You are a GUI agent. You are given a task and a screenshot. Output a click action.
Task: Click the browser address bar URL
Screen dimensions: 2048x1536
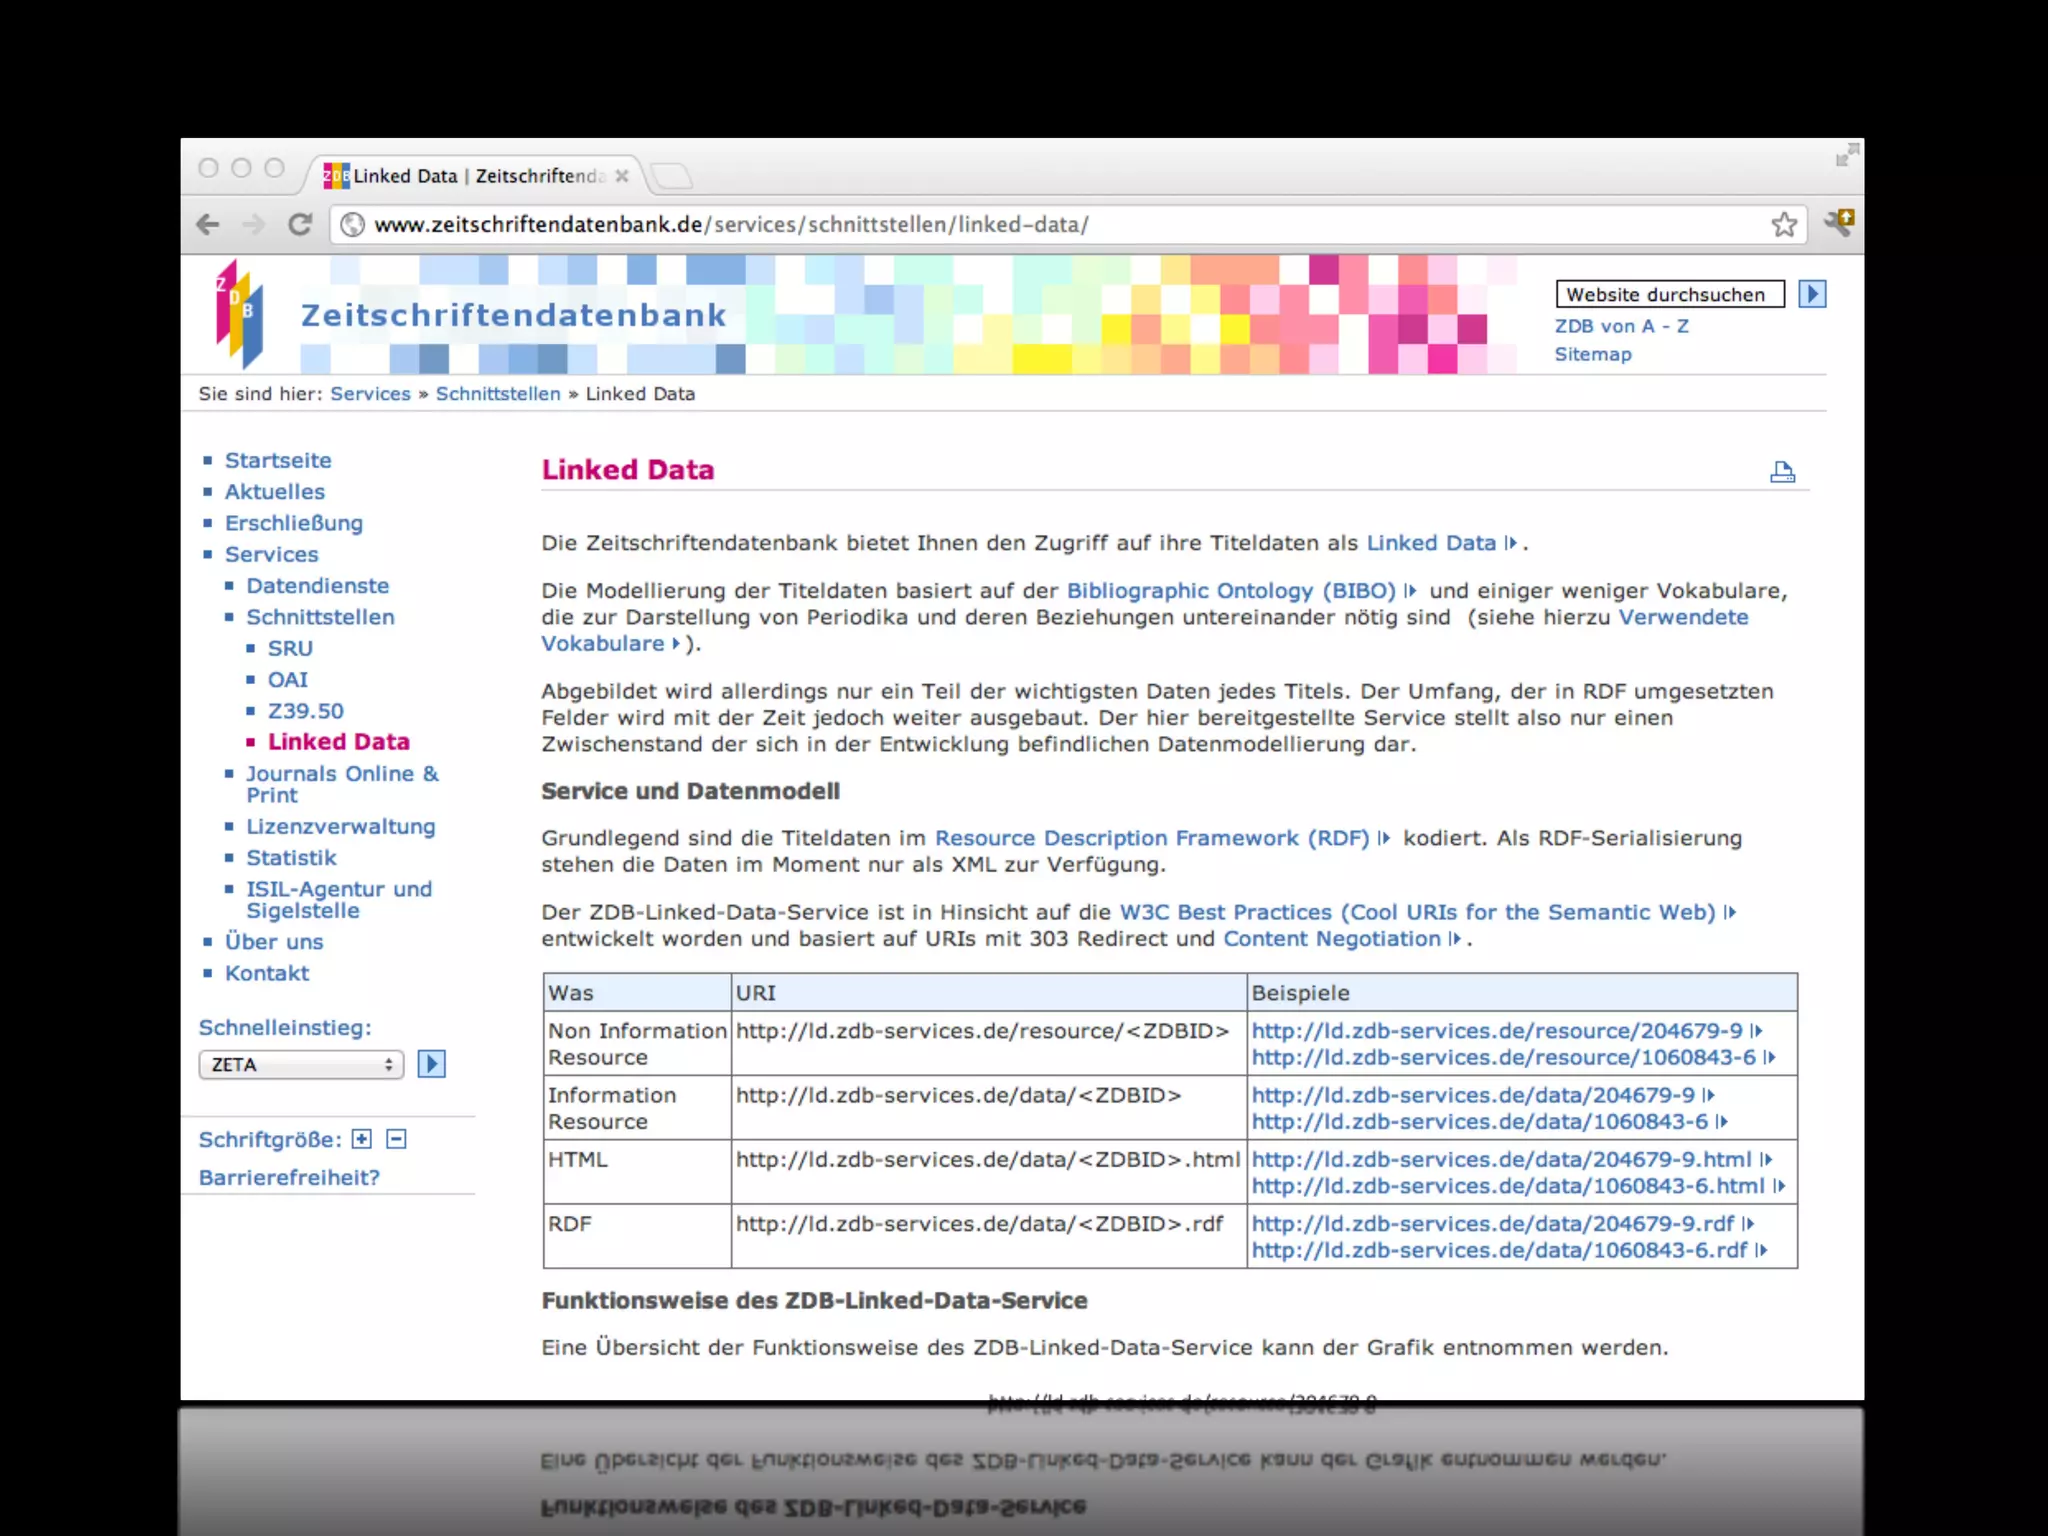(x=730, y=224)
